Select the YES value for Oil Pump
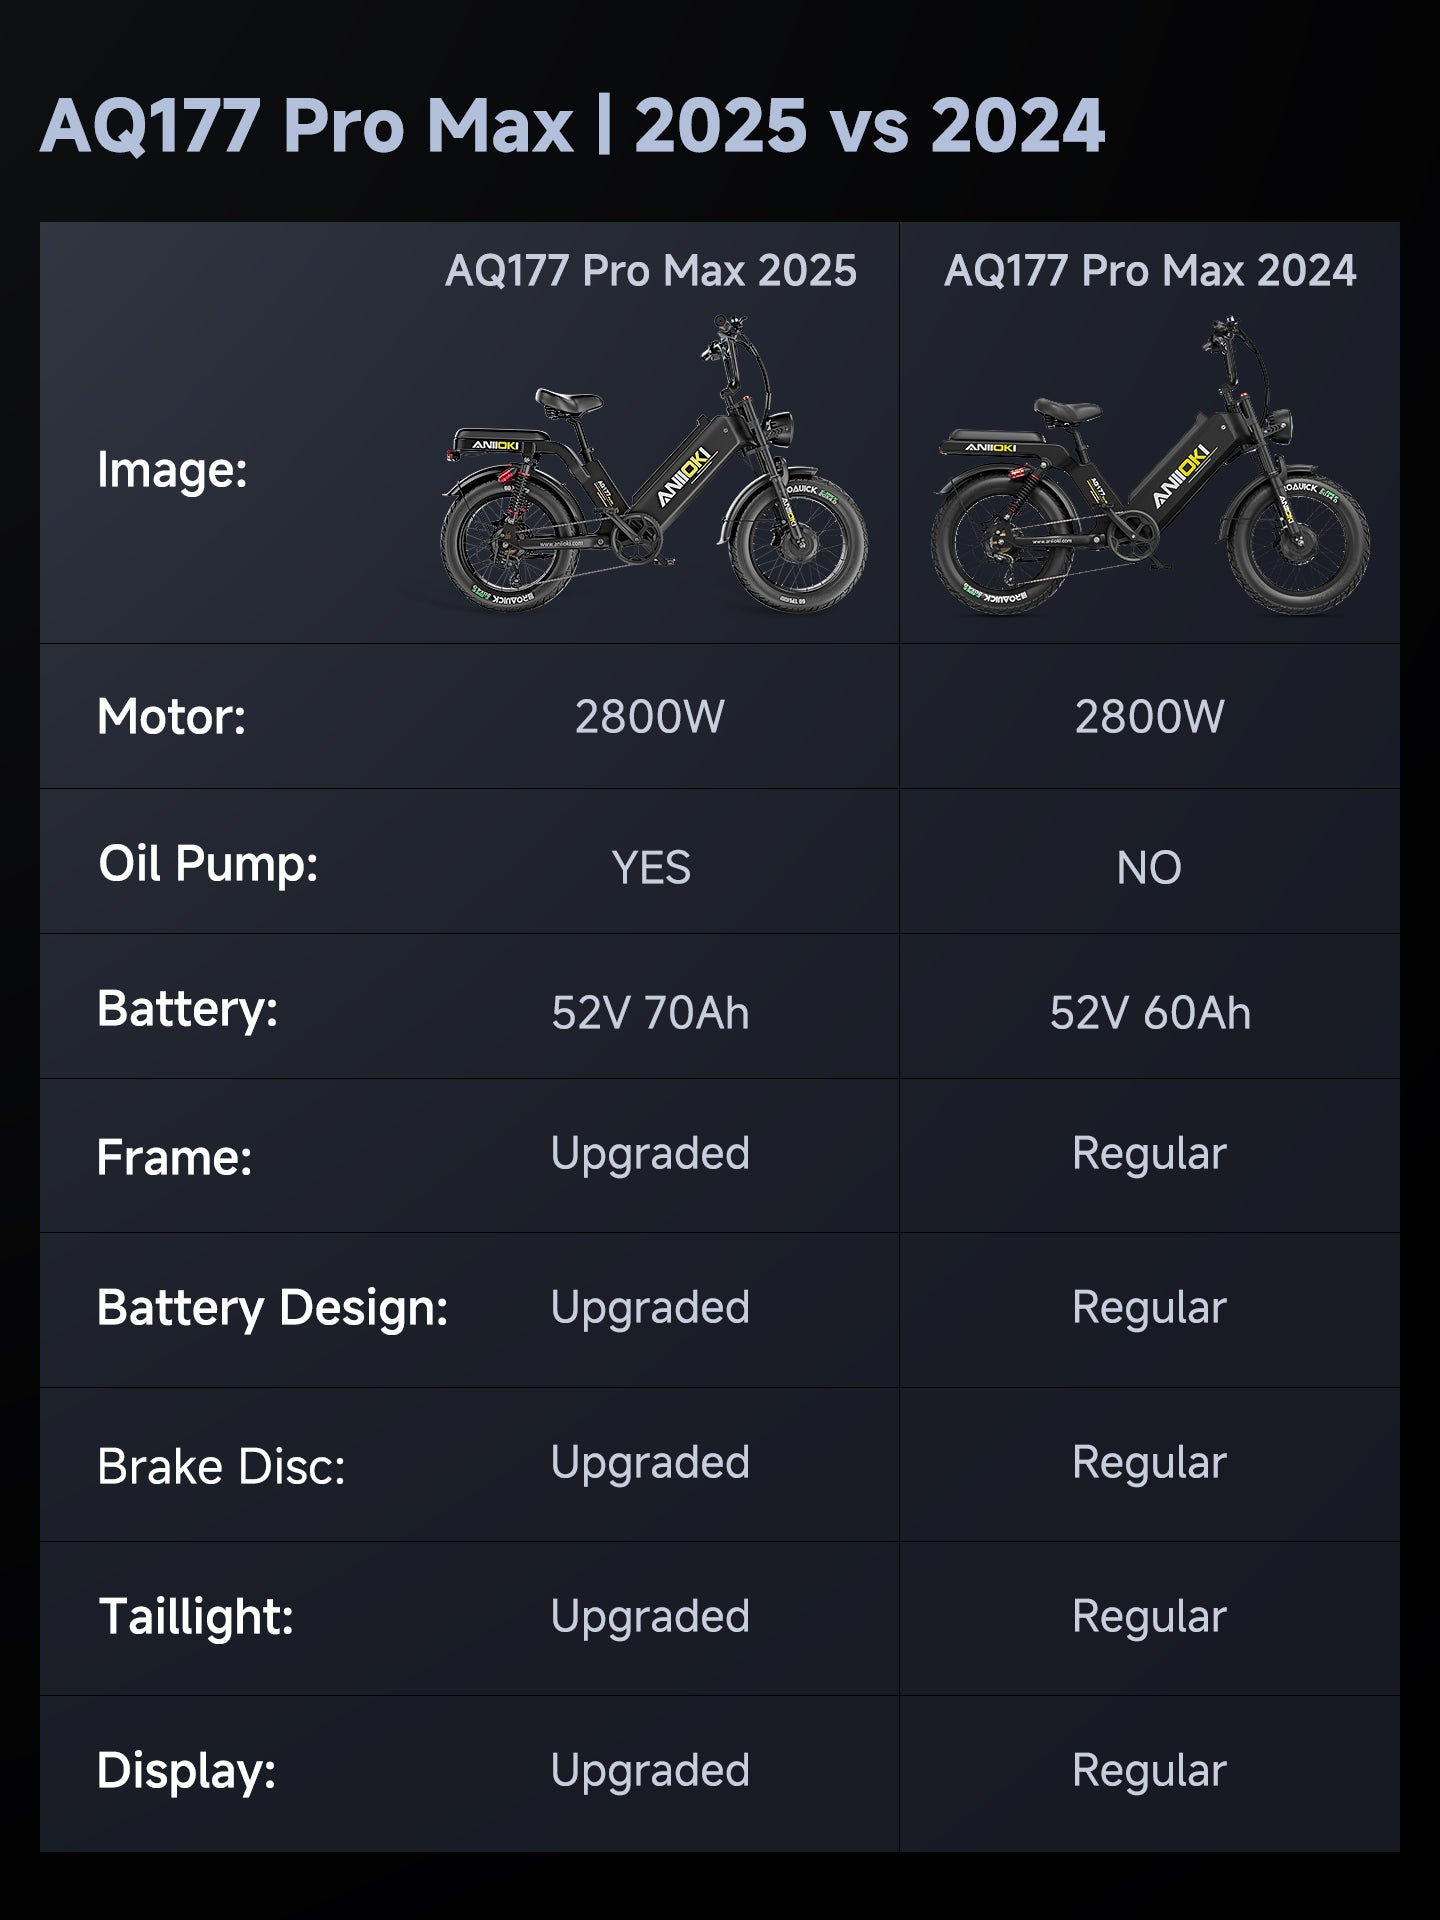The image size is (1440, 1920). (x=651, y=868)
